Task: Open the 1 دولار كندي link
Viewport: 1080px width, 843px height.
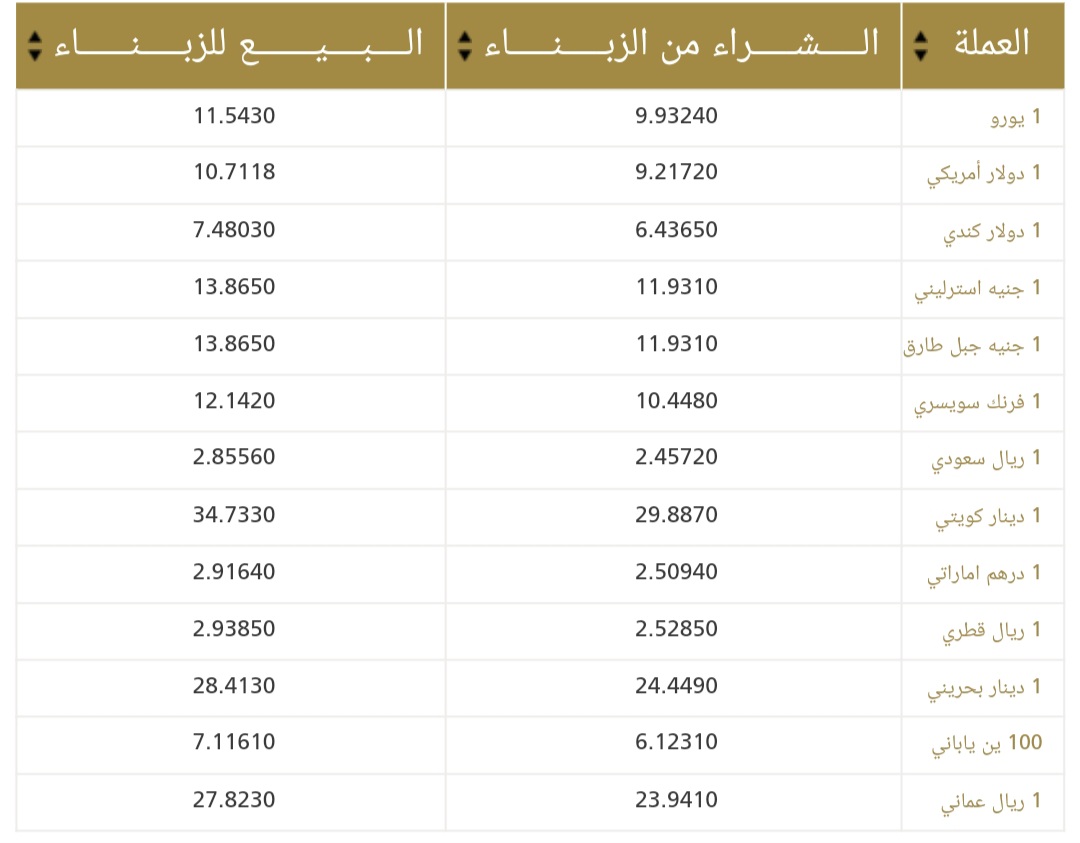Action: click(x=992, y=231)
